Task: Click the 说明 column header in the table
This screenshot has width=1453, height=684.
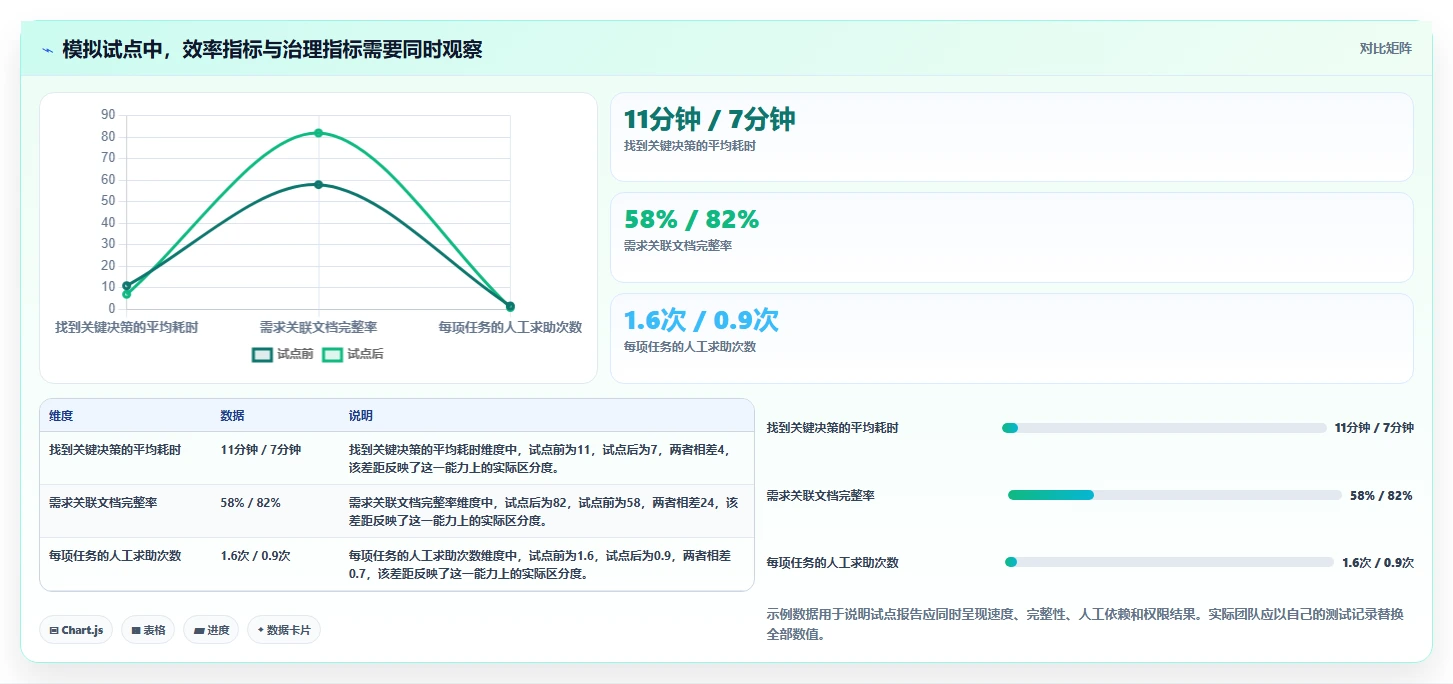Action: 361,416
